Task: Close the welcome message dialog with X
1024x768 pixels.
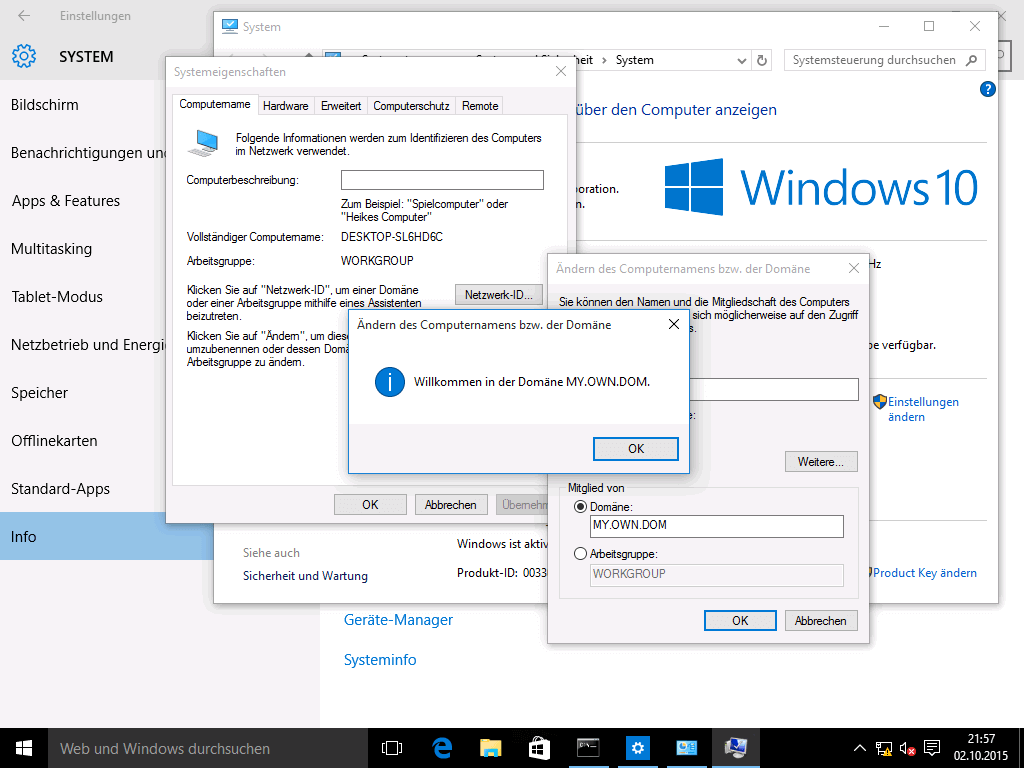Action: point(674,325)
